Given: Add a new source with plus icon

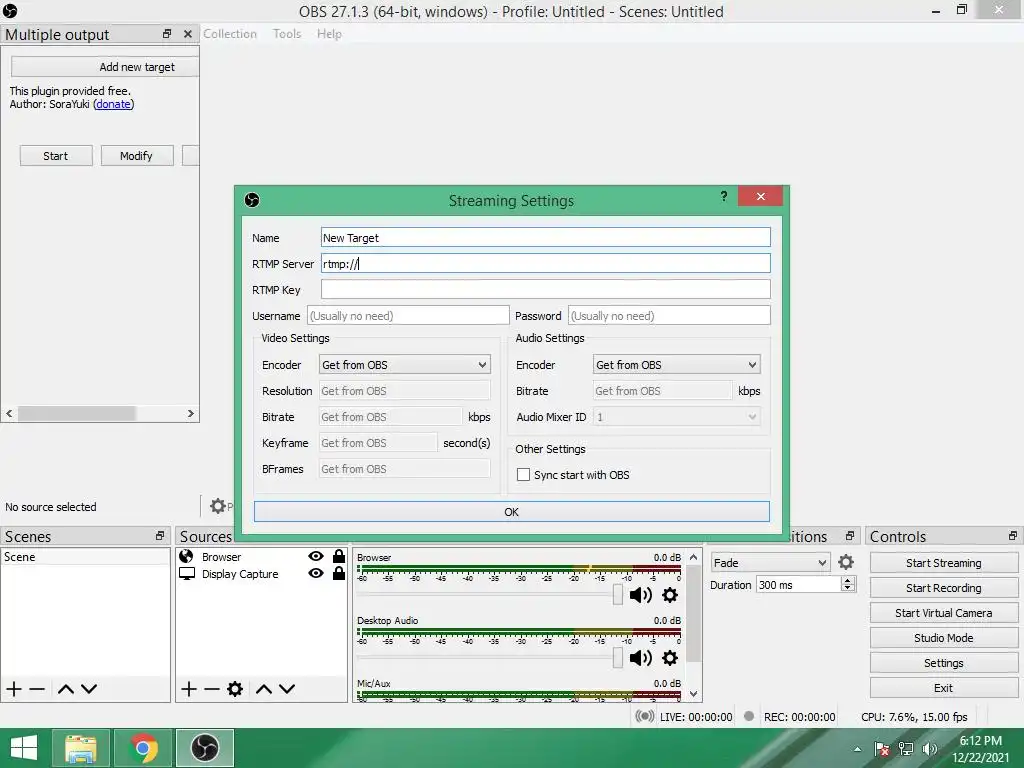Looking at the screenshot, I should coord(189,688).
